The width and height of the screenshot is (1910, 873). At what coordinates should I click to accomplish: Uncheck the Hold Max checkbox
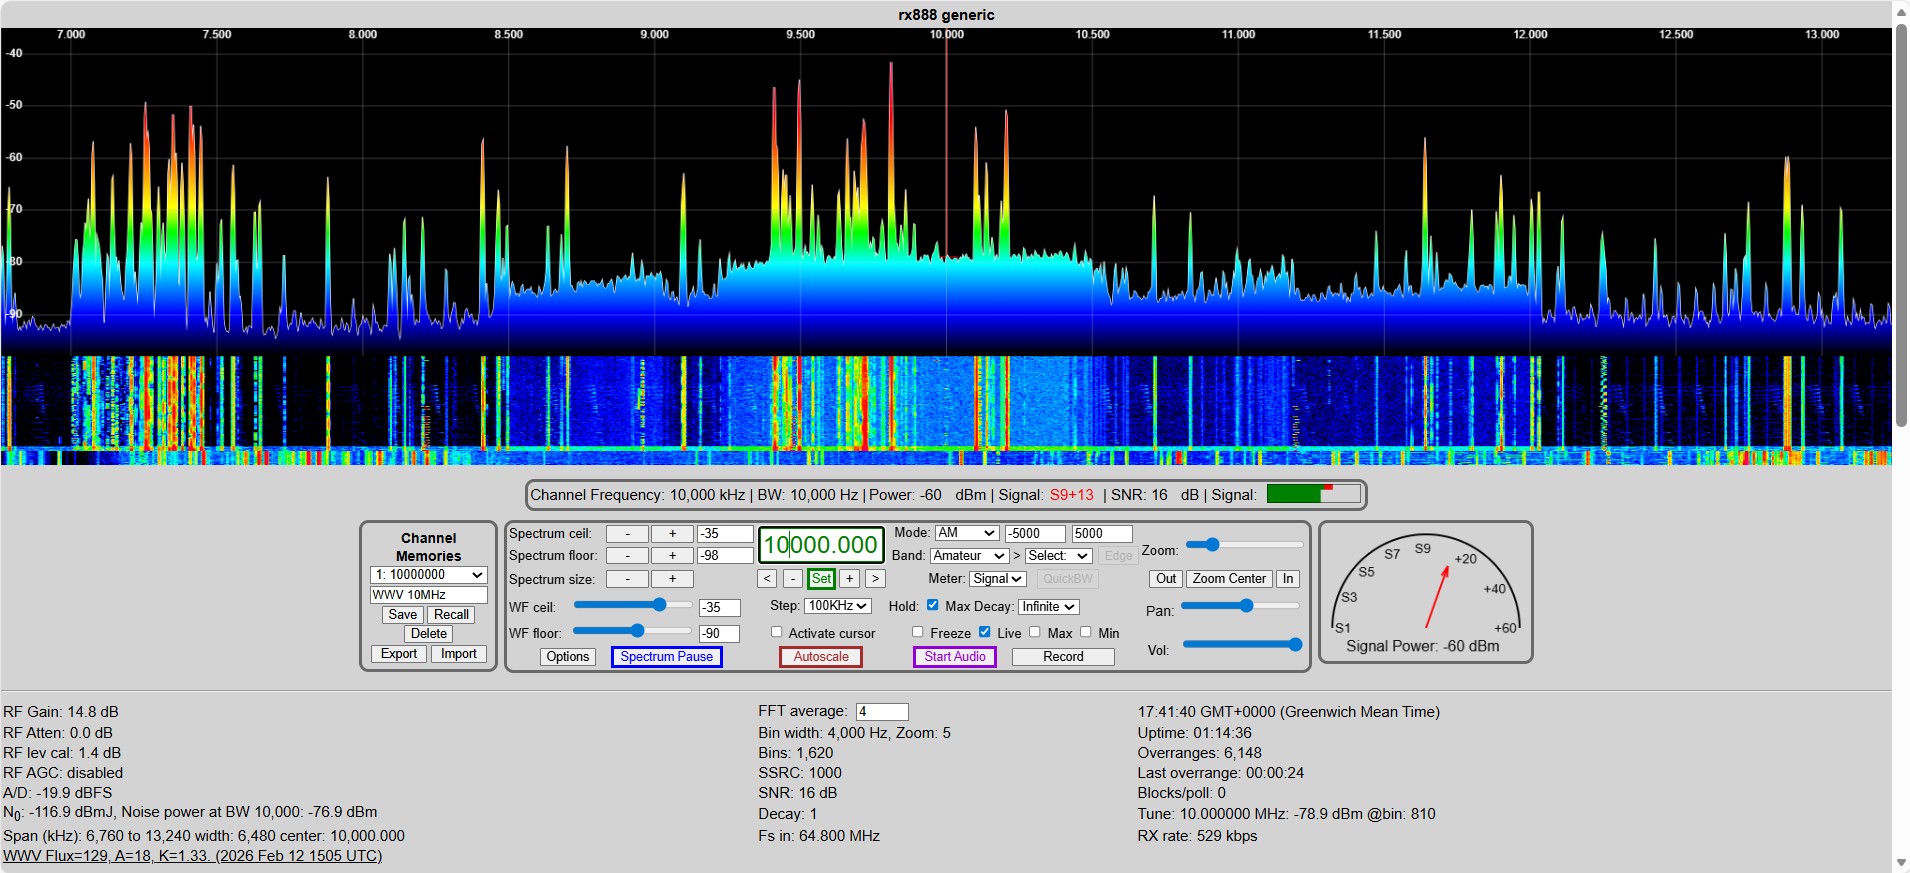click(x=932, y=605)
